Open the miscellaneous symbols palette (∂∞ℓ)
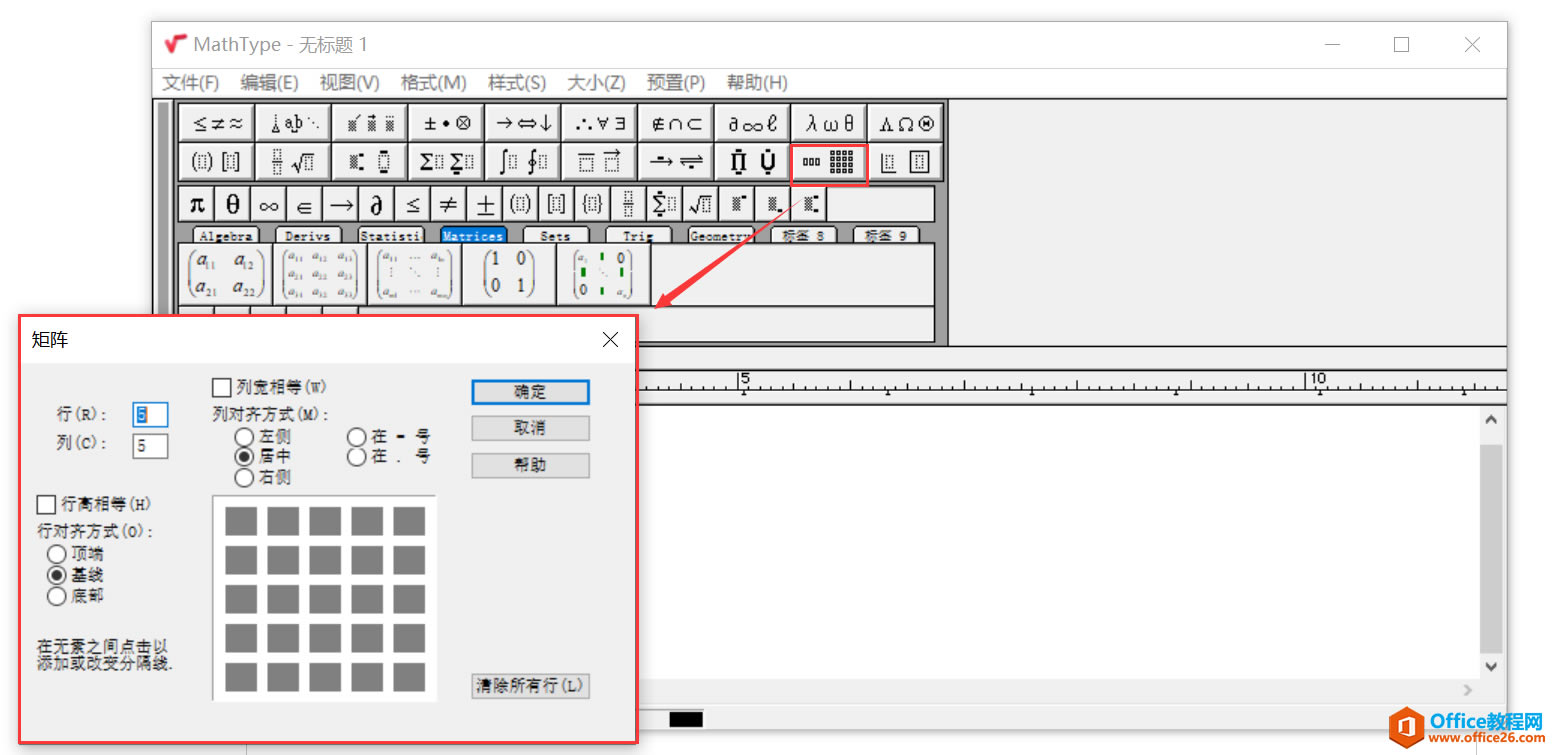 pyautogui.click(x=753, y=123)
